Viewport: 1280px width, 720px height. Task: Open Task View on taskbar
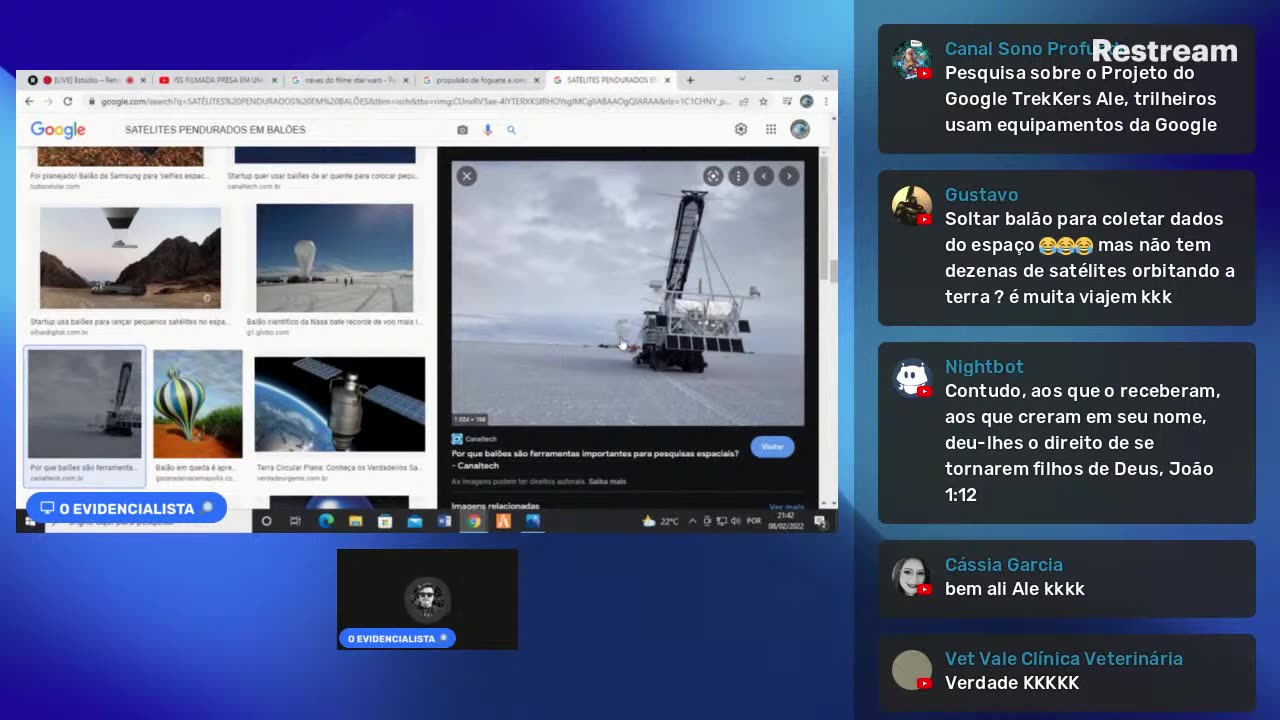(295, 521)
